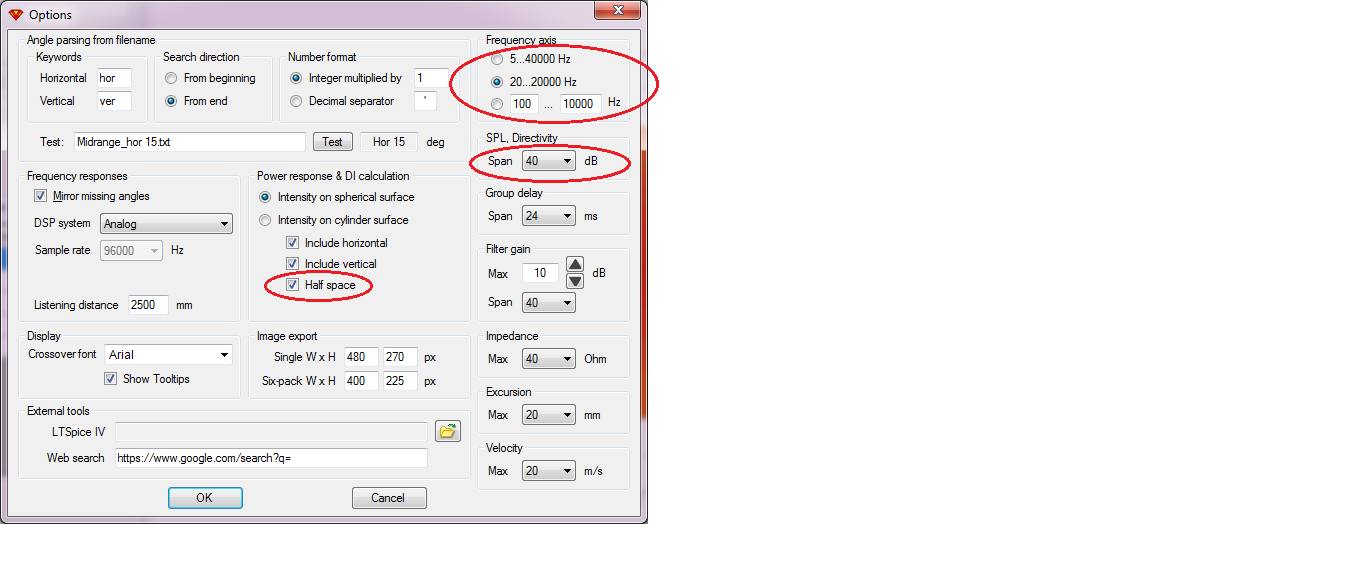The image size is (1360, 564).
Task: Click the LTSpice IV path field
Action: [271, 432]
